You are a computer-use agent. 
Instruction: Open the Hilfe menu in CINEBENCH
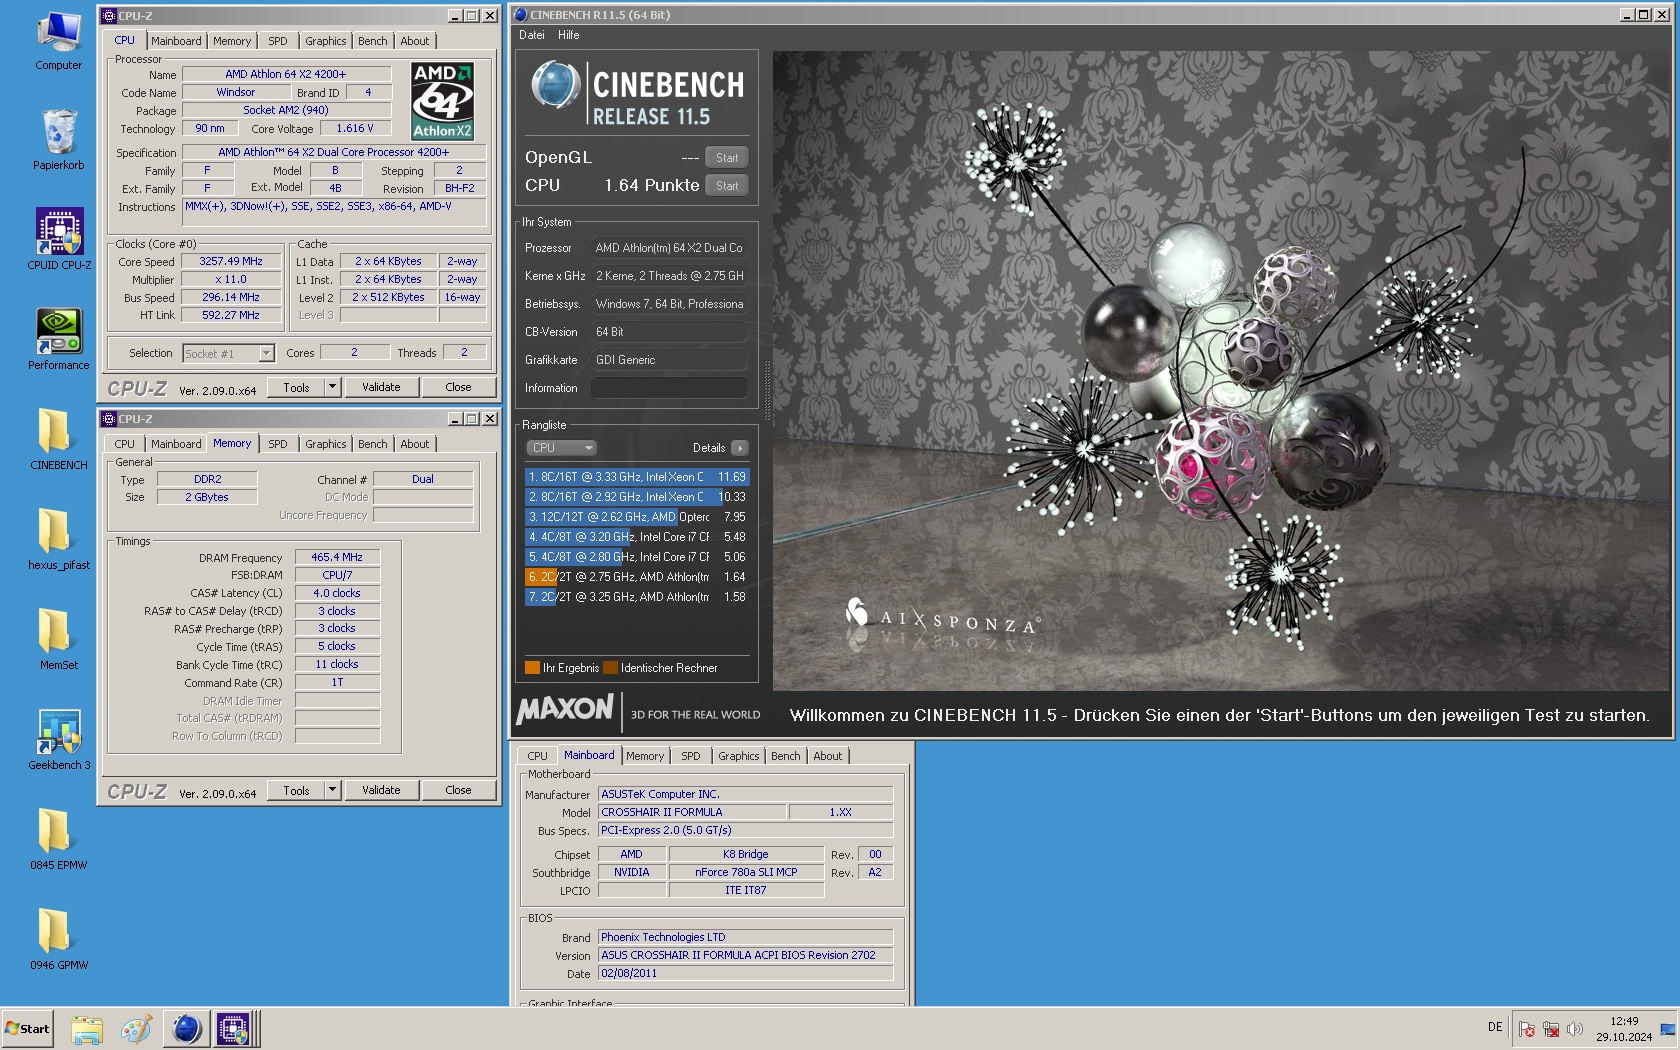point(568,35)
